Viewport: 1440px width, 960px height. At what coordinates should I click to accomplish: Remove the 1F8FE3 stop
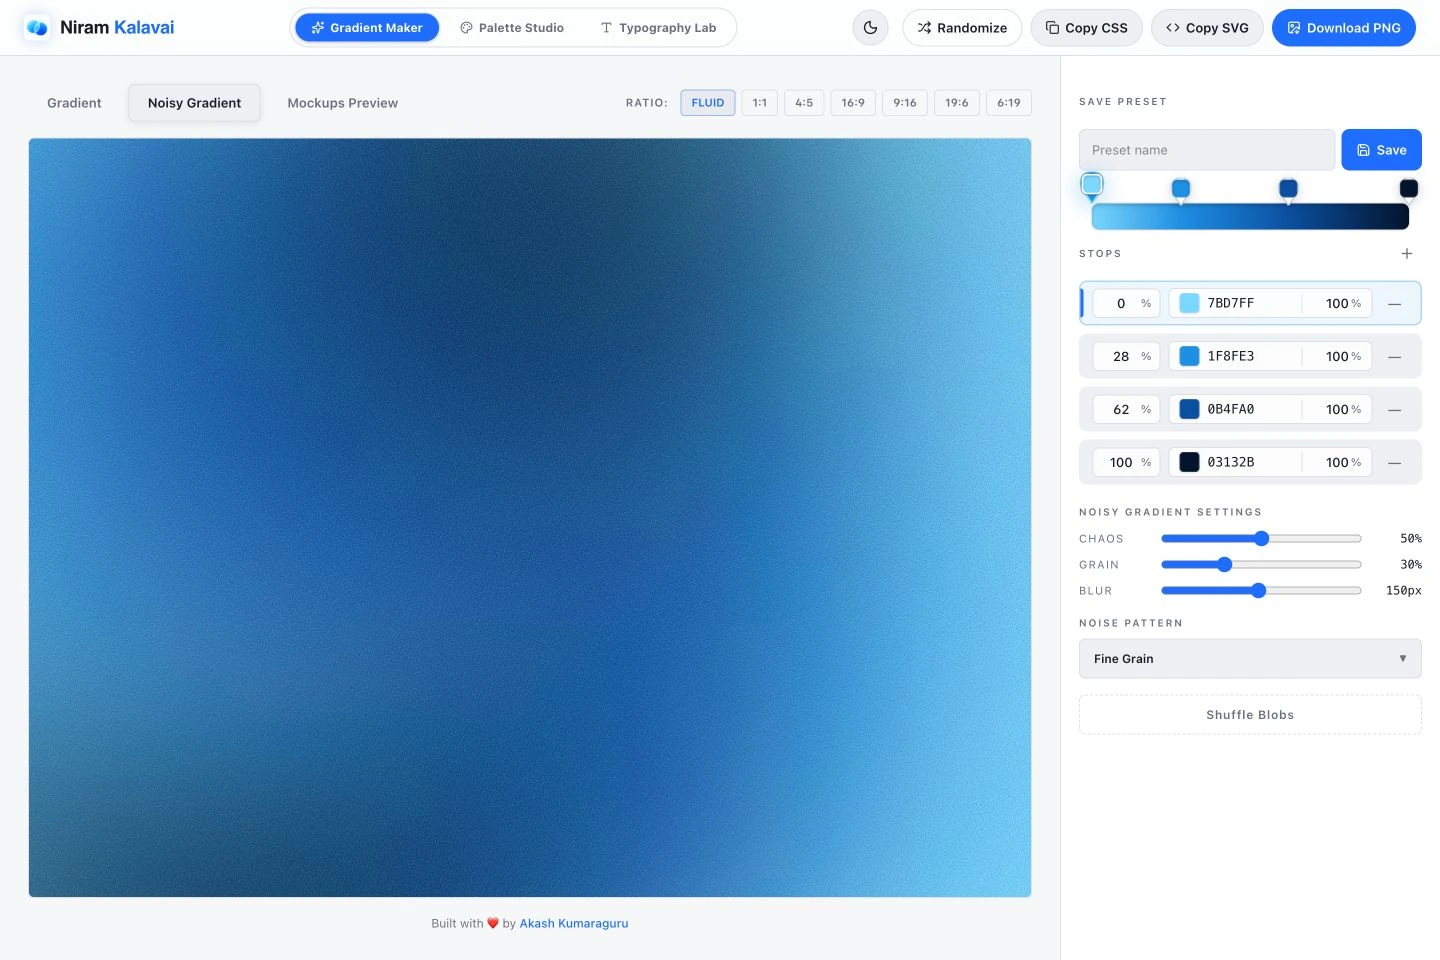point(1394,356)
